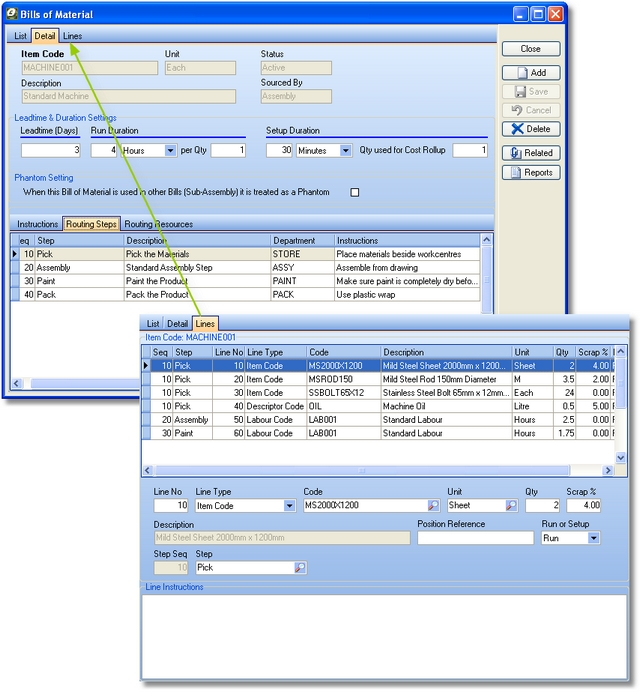640x692 pixels.
Task: Click the Add record button
Action: tap(530, 73)
